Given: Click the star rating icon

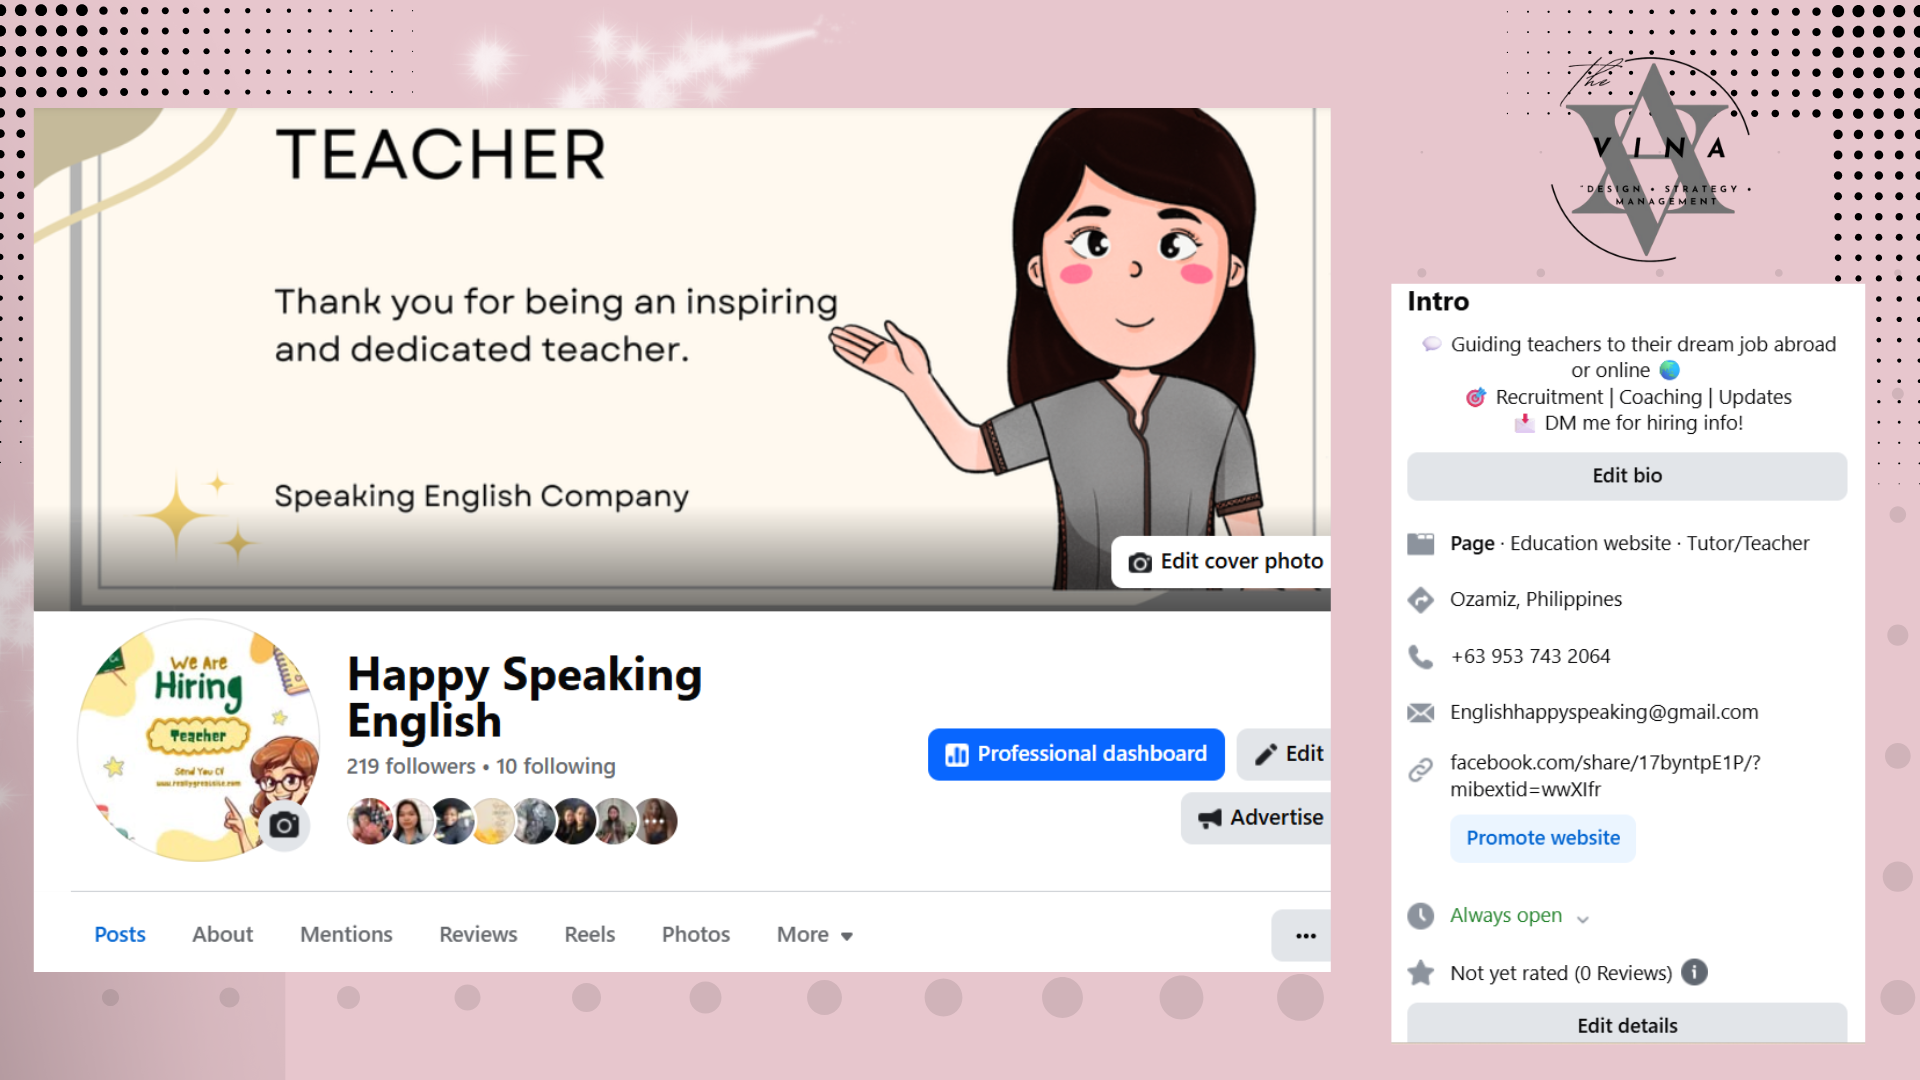Looking at the screenshot, I should click(x=1420, y=973).
